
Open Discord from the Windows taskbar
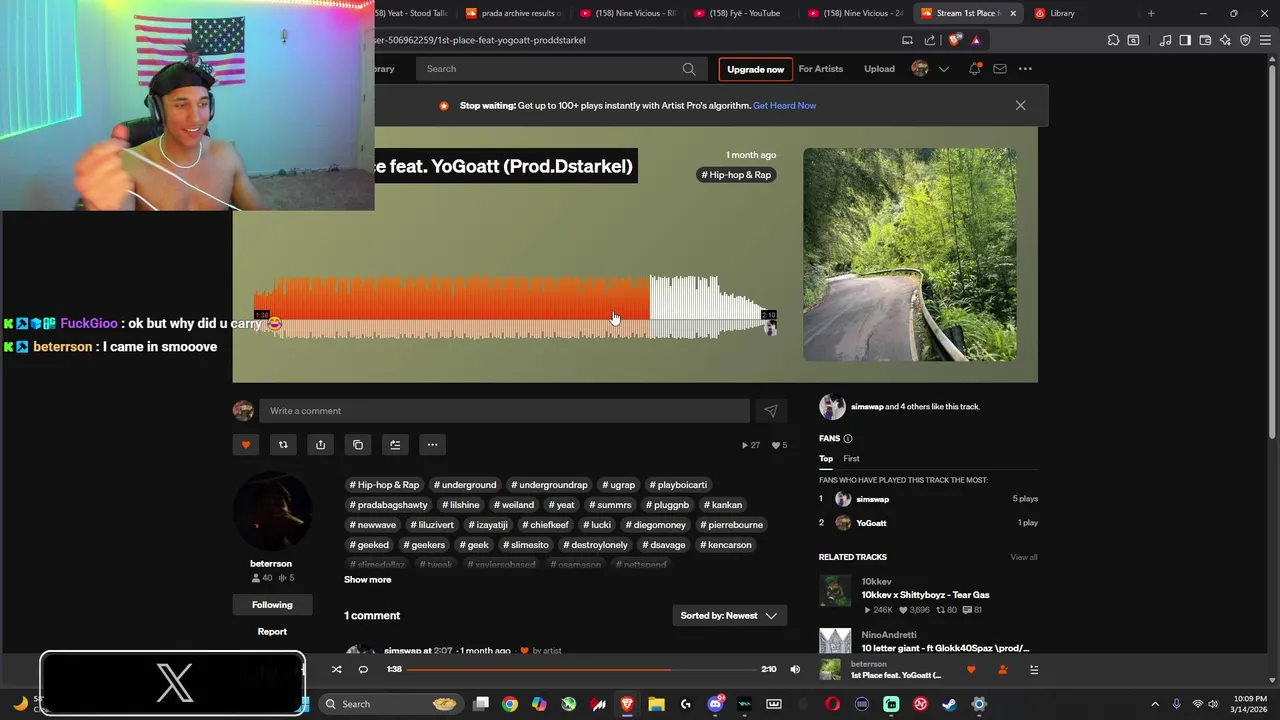pos(715,704)
